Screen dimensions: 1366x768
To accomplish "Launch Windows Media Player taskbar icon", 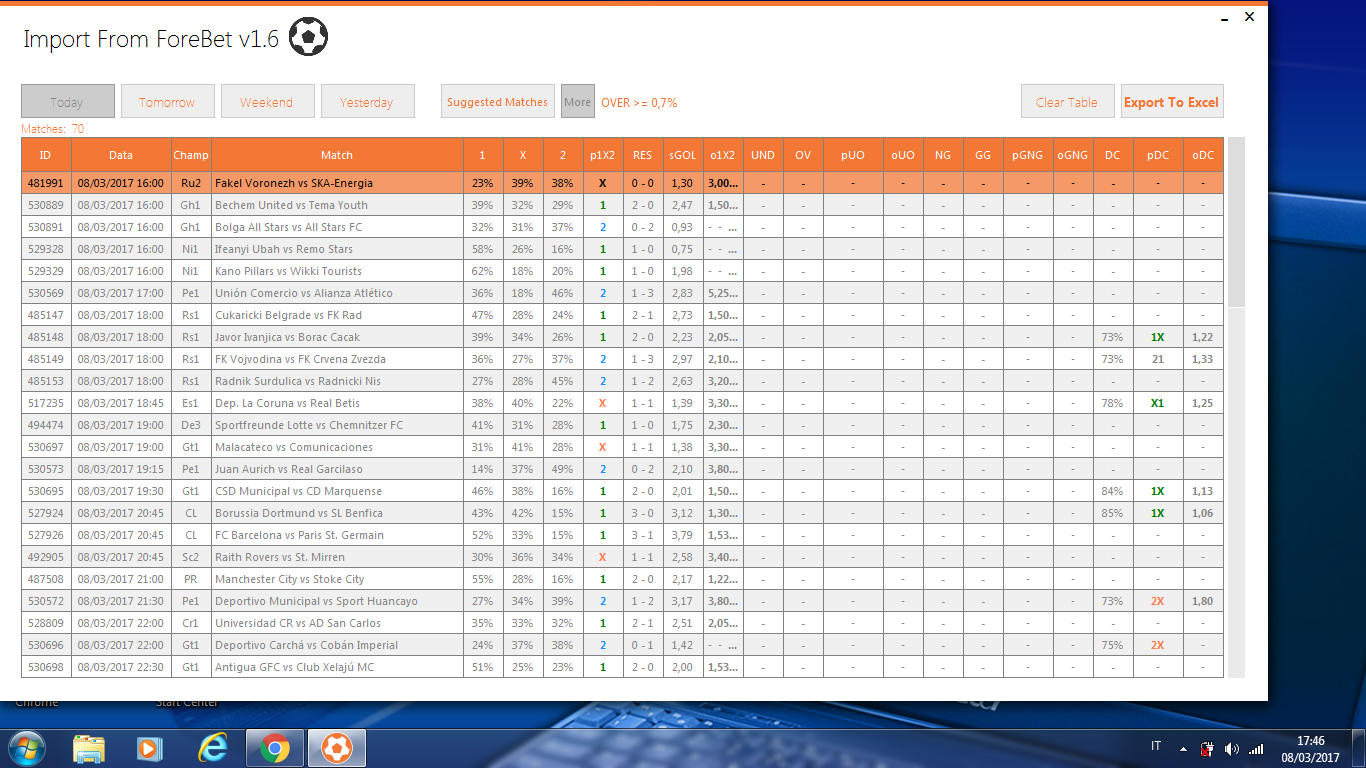I will tap(149, 748).
